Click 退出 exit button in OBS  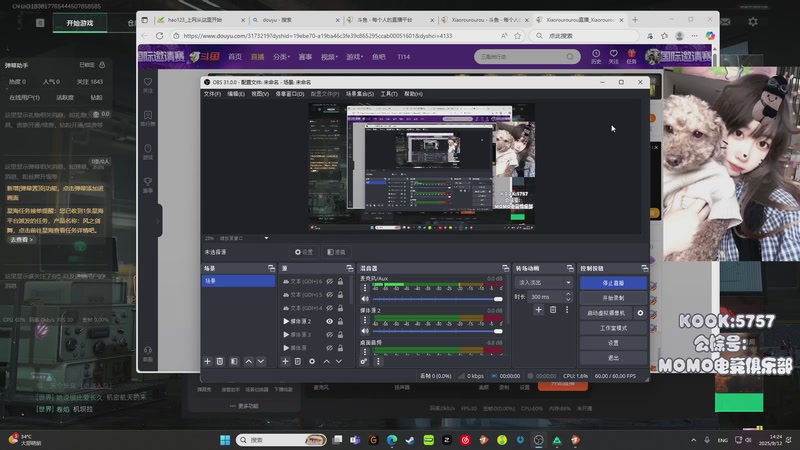(613, 358)
